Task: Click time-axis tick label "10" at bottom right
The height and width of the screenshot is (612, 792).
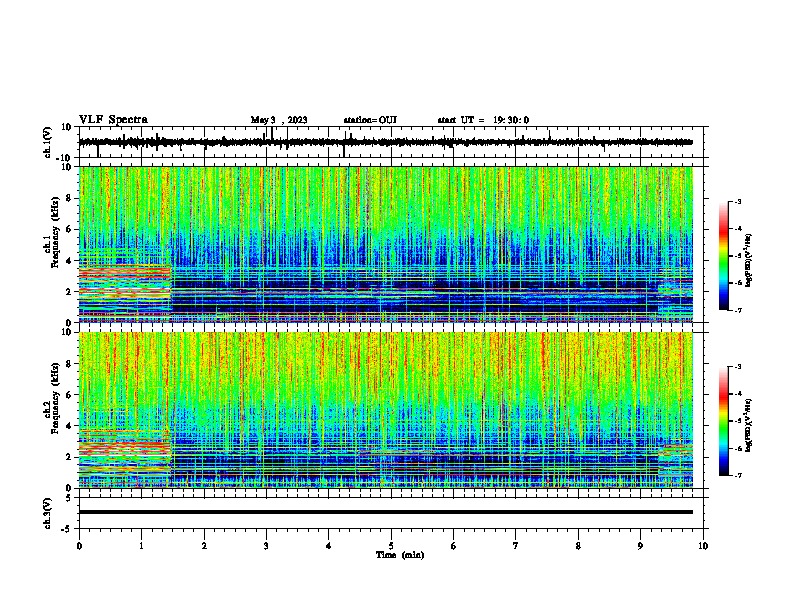Action: 703,546
